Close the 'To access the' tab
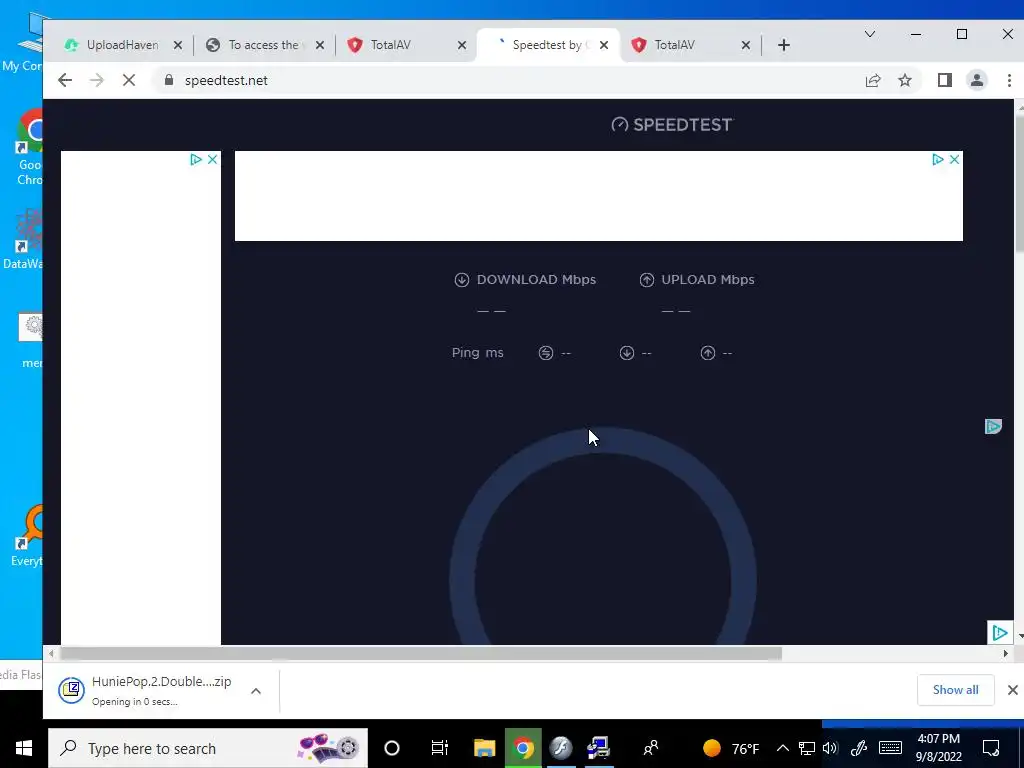1024x768 pixels. 319,45
